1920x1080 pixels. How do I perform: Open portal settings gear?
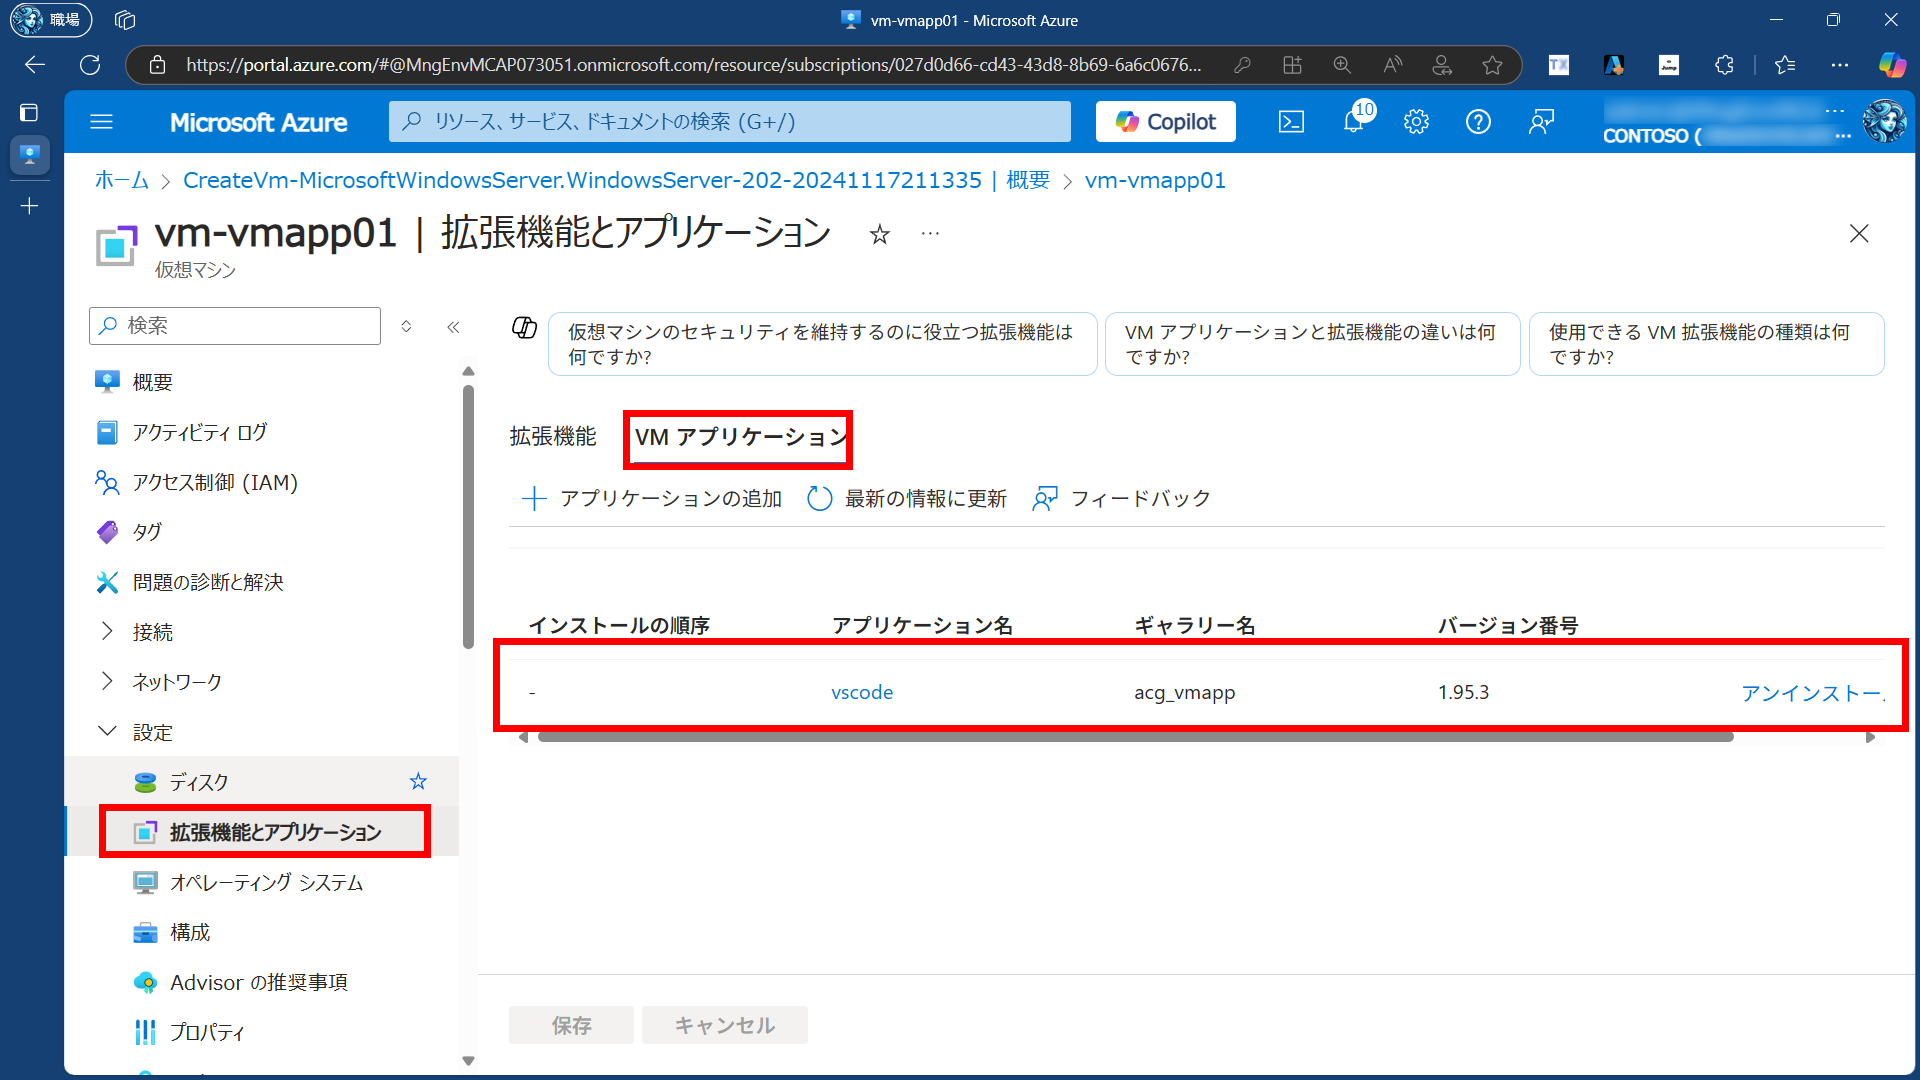point(1416,122)
